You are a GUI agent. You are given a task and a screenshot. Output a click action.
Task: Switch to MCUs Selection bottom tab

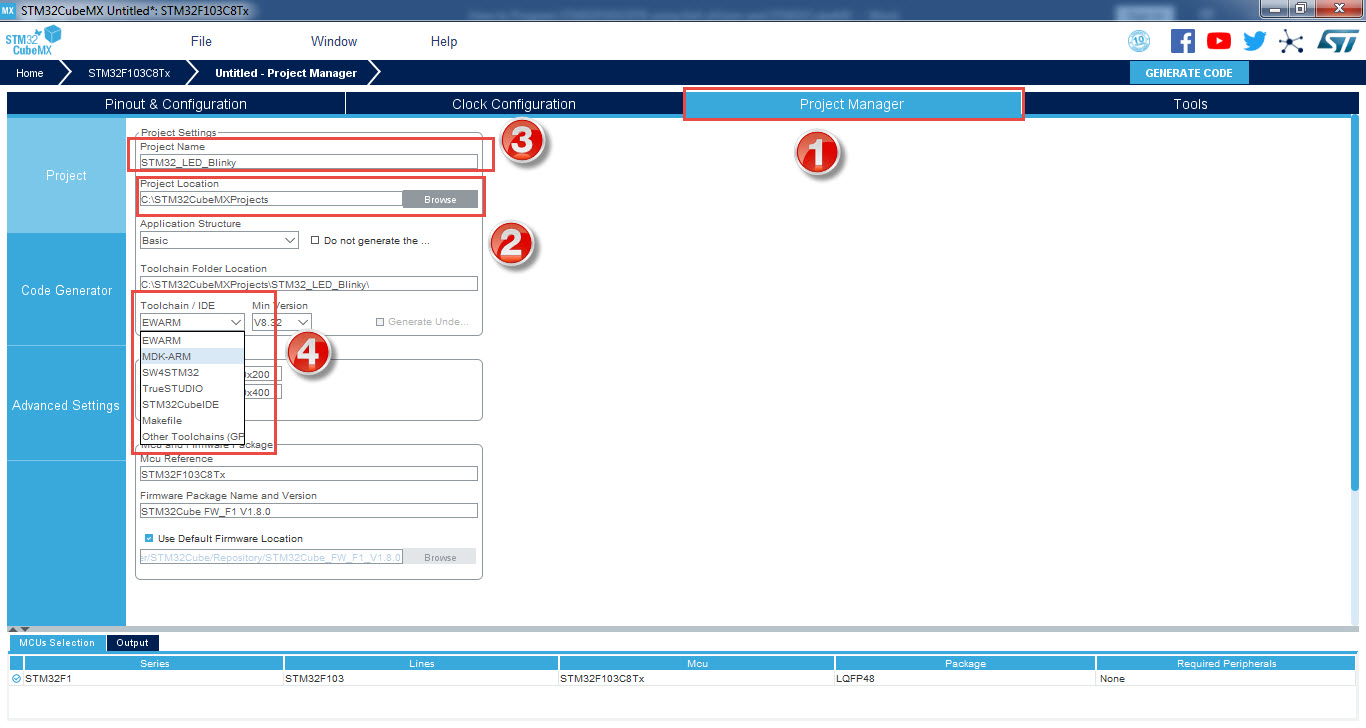click(x=56, y=643)
